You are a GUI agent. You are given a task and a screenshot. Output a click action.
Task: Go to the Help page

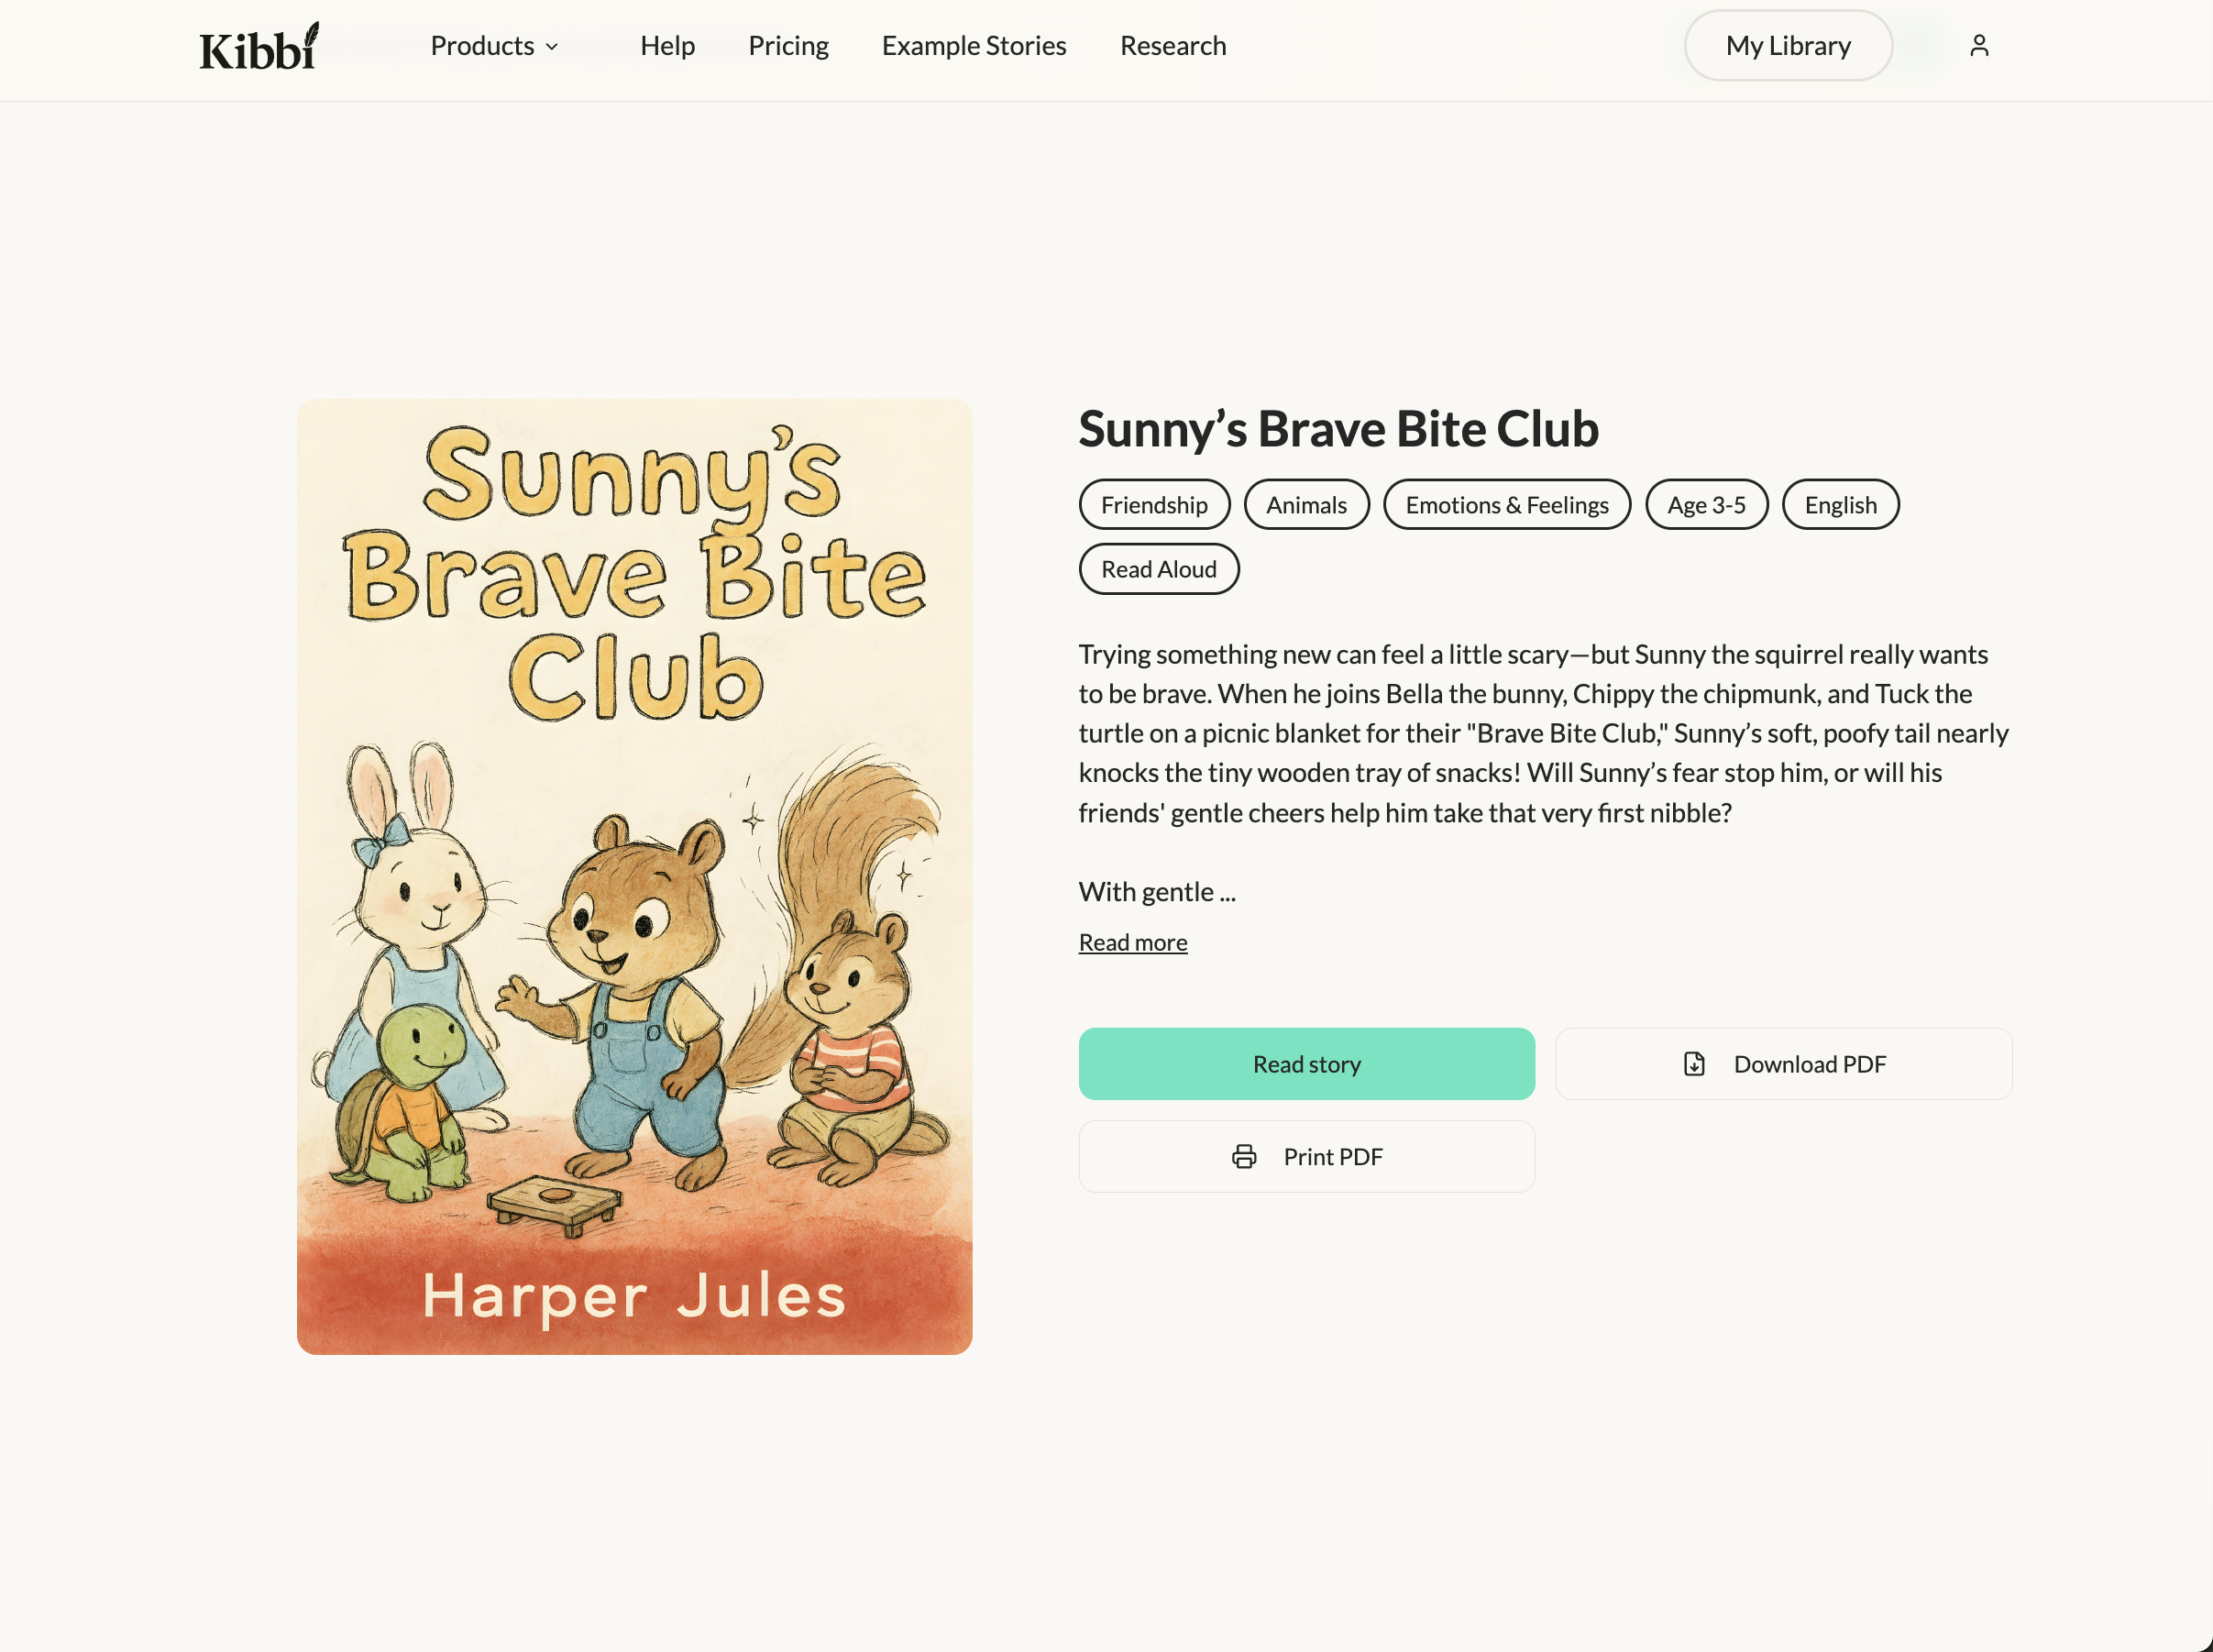pos(667,46)
